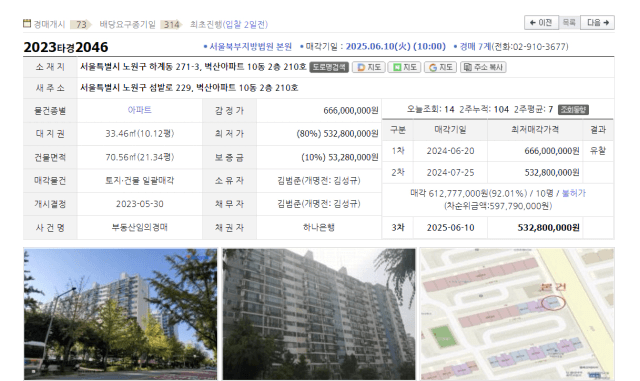Select runner-up amount 차순위금액:597,790,000원
The height and width of the screenshot is (381, 640).
tap(498, 206)
